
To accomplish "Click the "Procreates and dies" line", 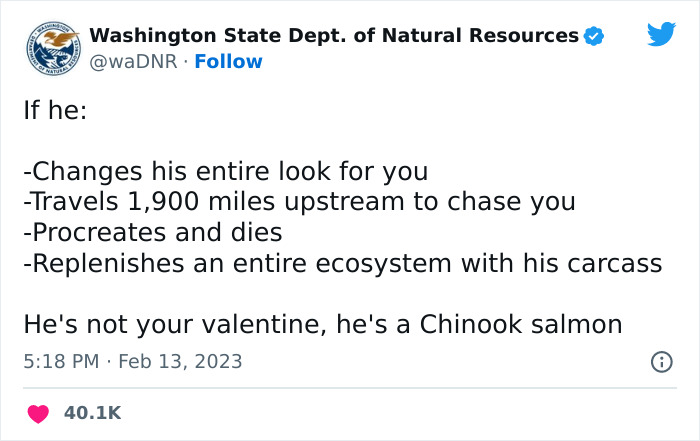I will click(152, 233).
